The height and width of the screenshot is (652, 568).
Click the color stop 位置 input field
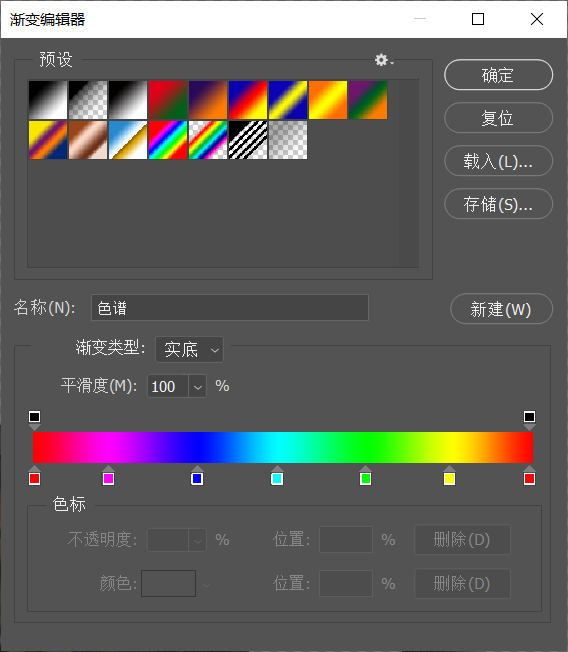(346, 583)
